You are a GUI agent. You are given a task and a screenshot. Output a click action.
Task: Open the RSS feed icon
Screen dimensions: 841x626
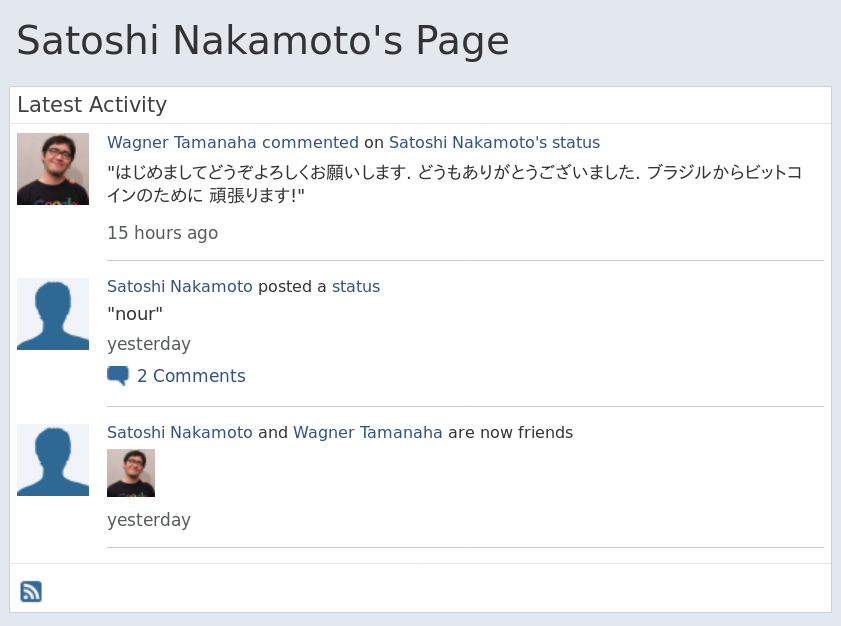(31, 592)
